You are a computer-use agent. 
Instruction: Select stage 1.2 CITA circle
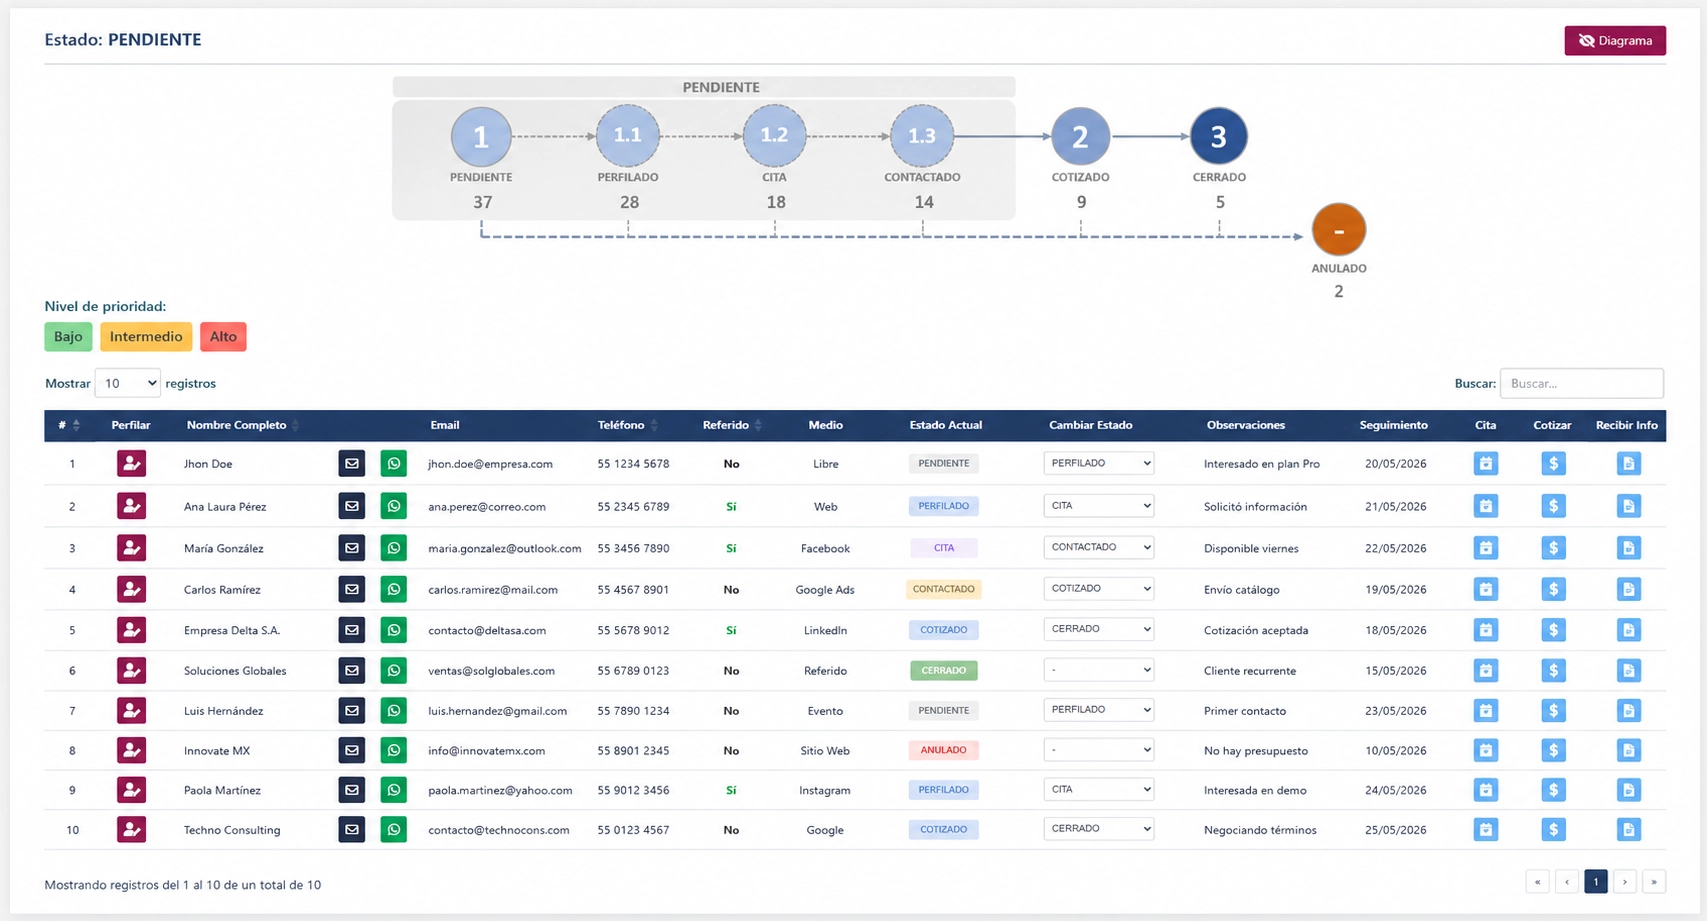[x=774, y=135]
